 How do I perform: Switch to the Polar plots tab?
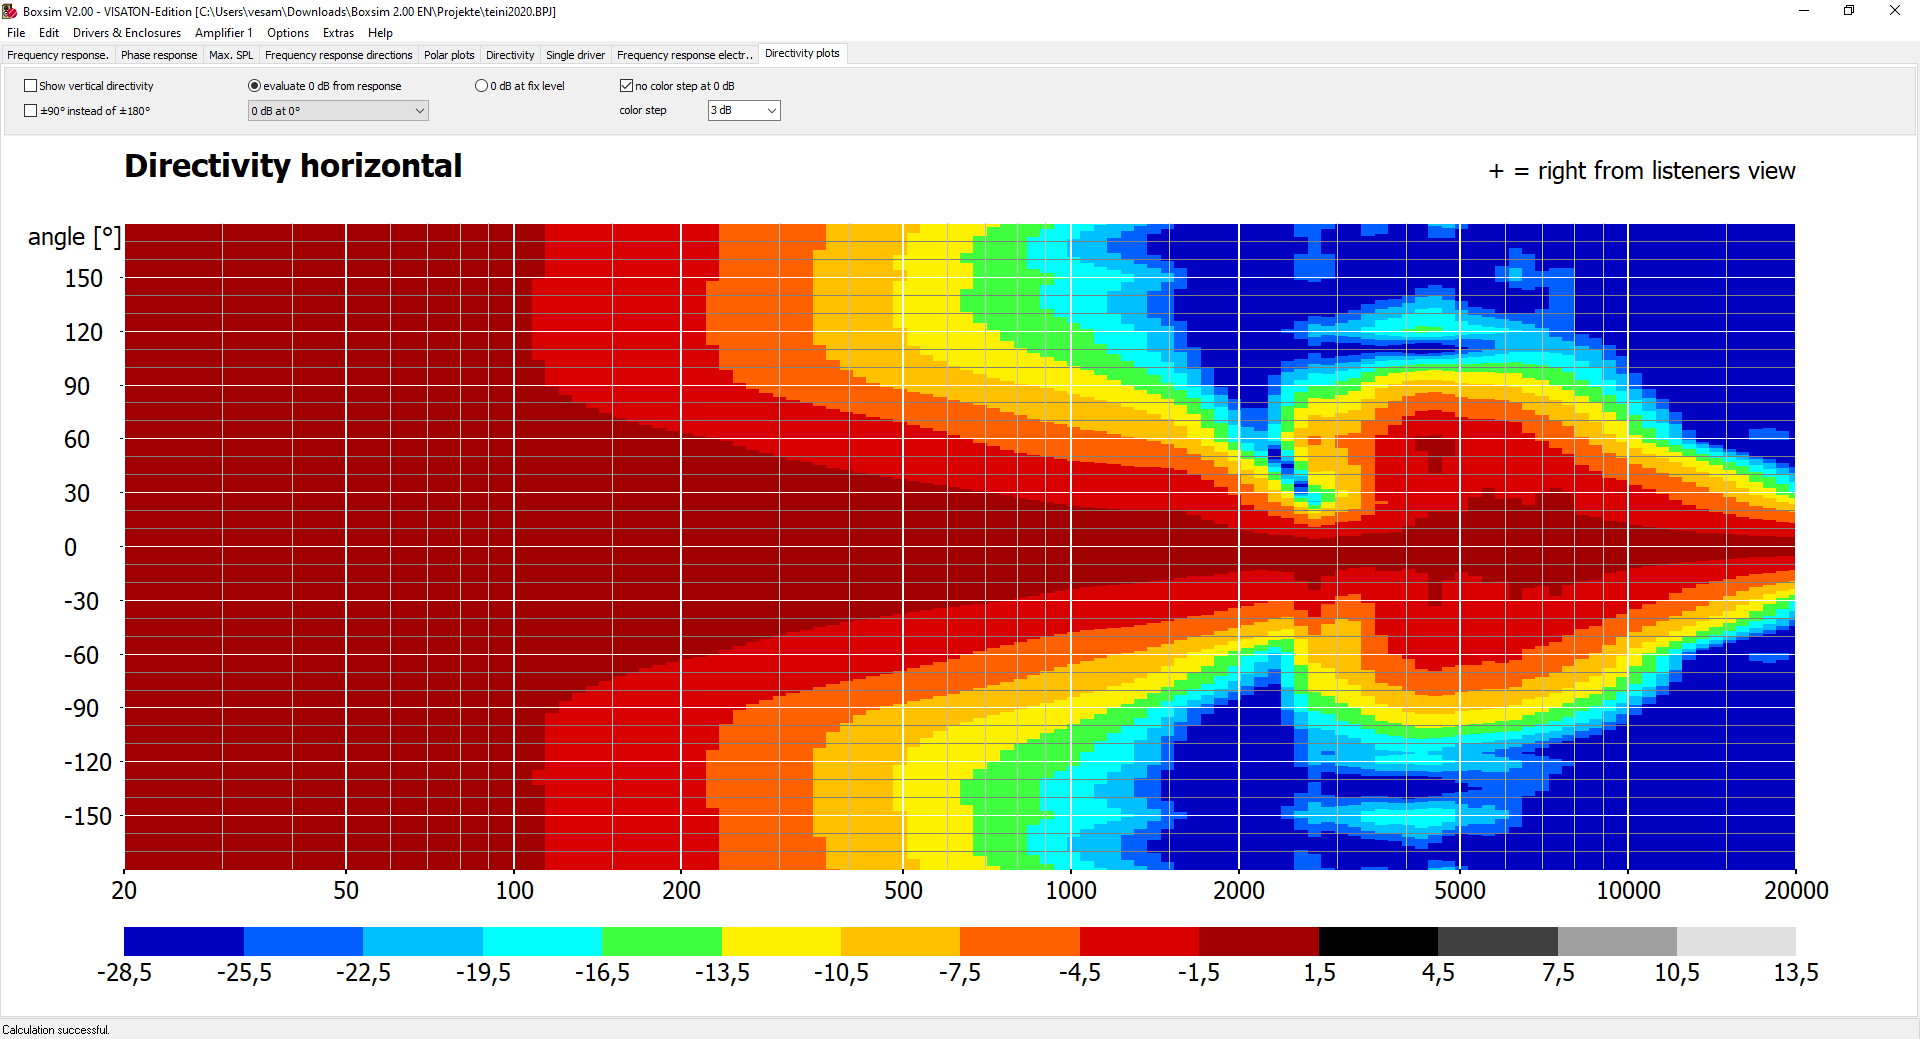pos(449,55)
